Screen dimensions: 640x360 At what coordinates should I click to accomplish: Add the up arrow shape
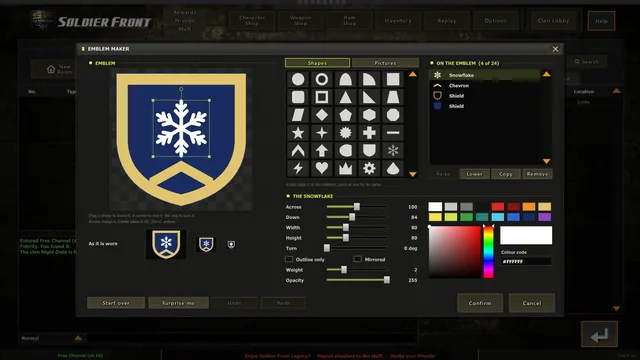coord(322,151)
